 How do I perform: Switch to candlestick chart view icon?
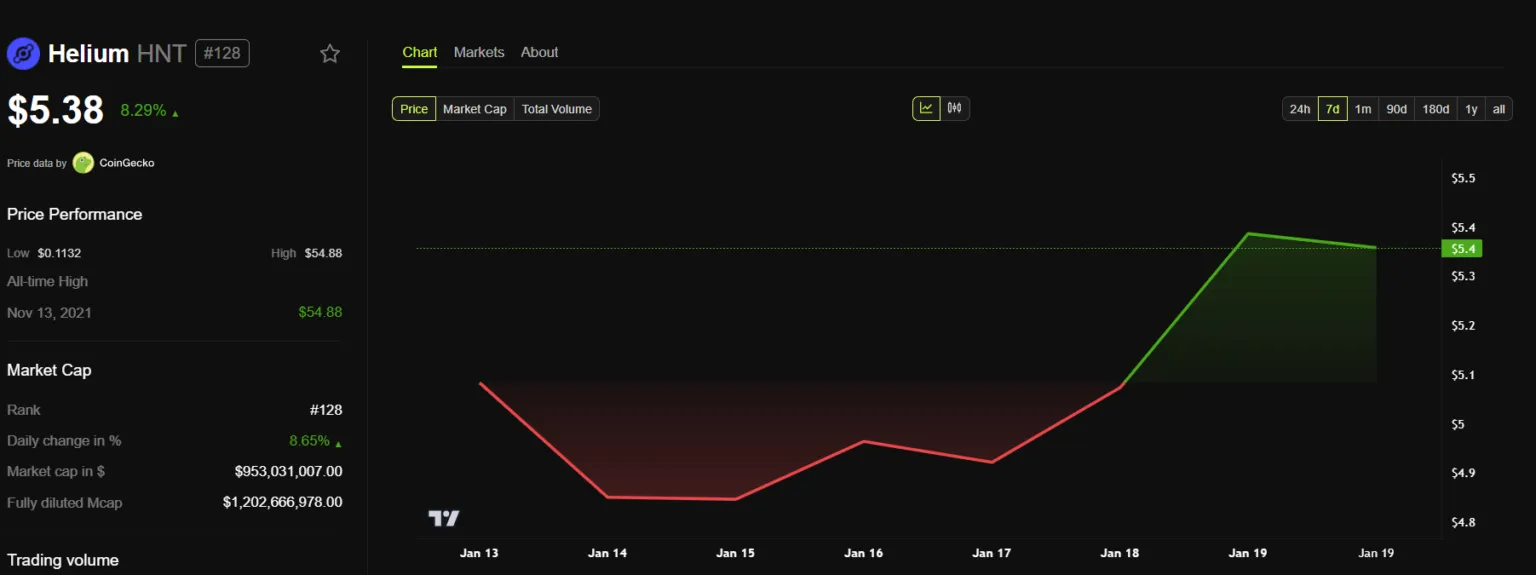pyautogui.click(x=955, y=108)
